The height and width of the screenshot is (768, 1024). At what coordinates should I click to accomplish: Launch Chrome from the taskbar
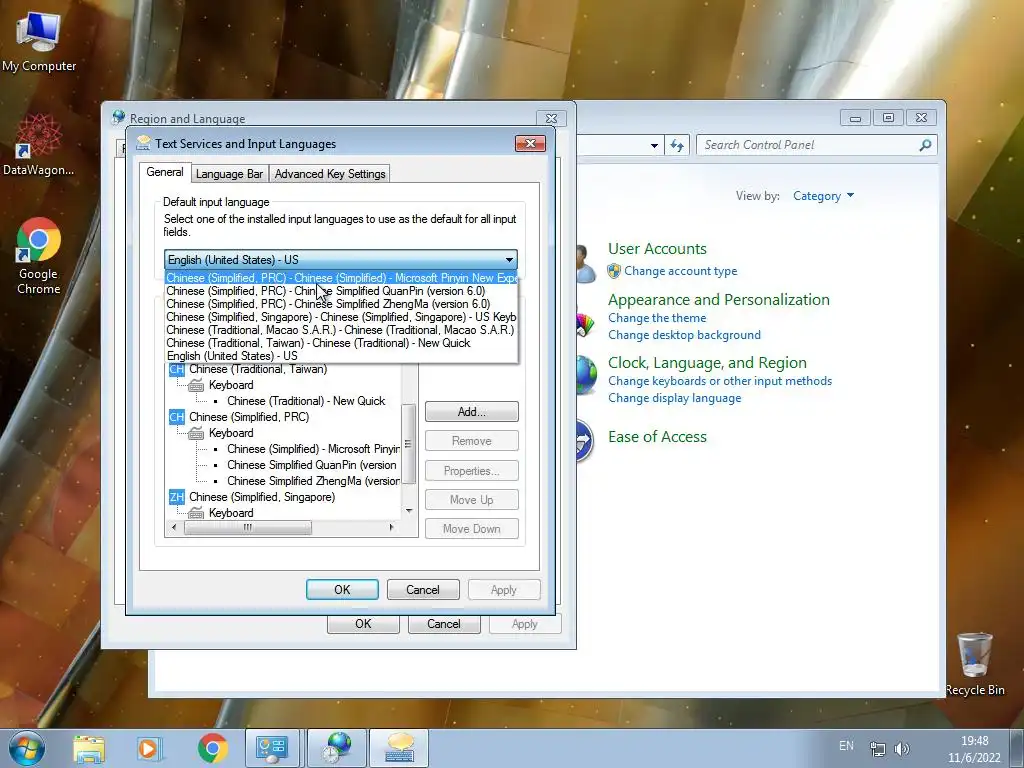[212, 748]
